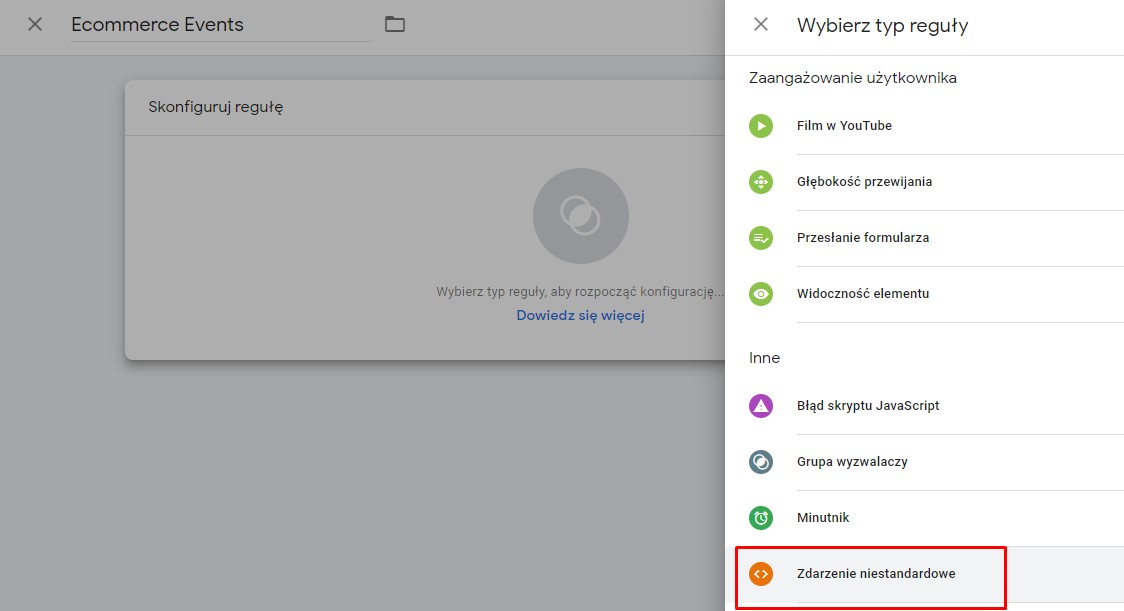
Task: Choose Głębokość przewijania text from the list
Action: [864, 182]
